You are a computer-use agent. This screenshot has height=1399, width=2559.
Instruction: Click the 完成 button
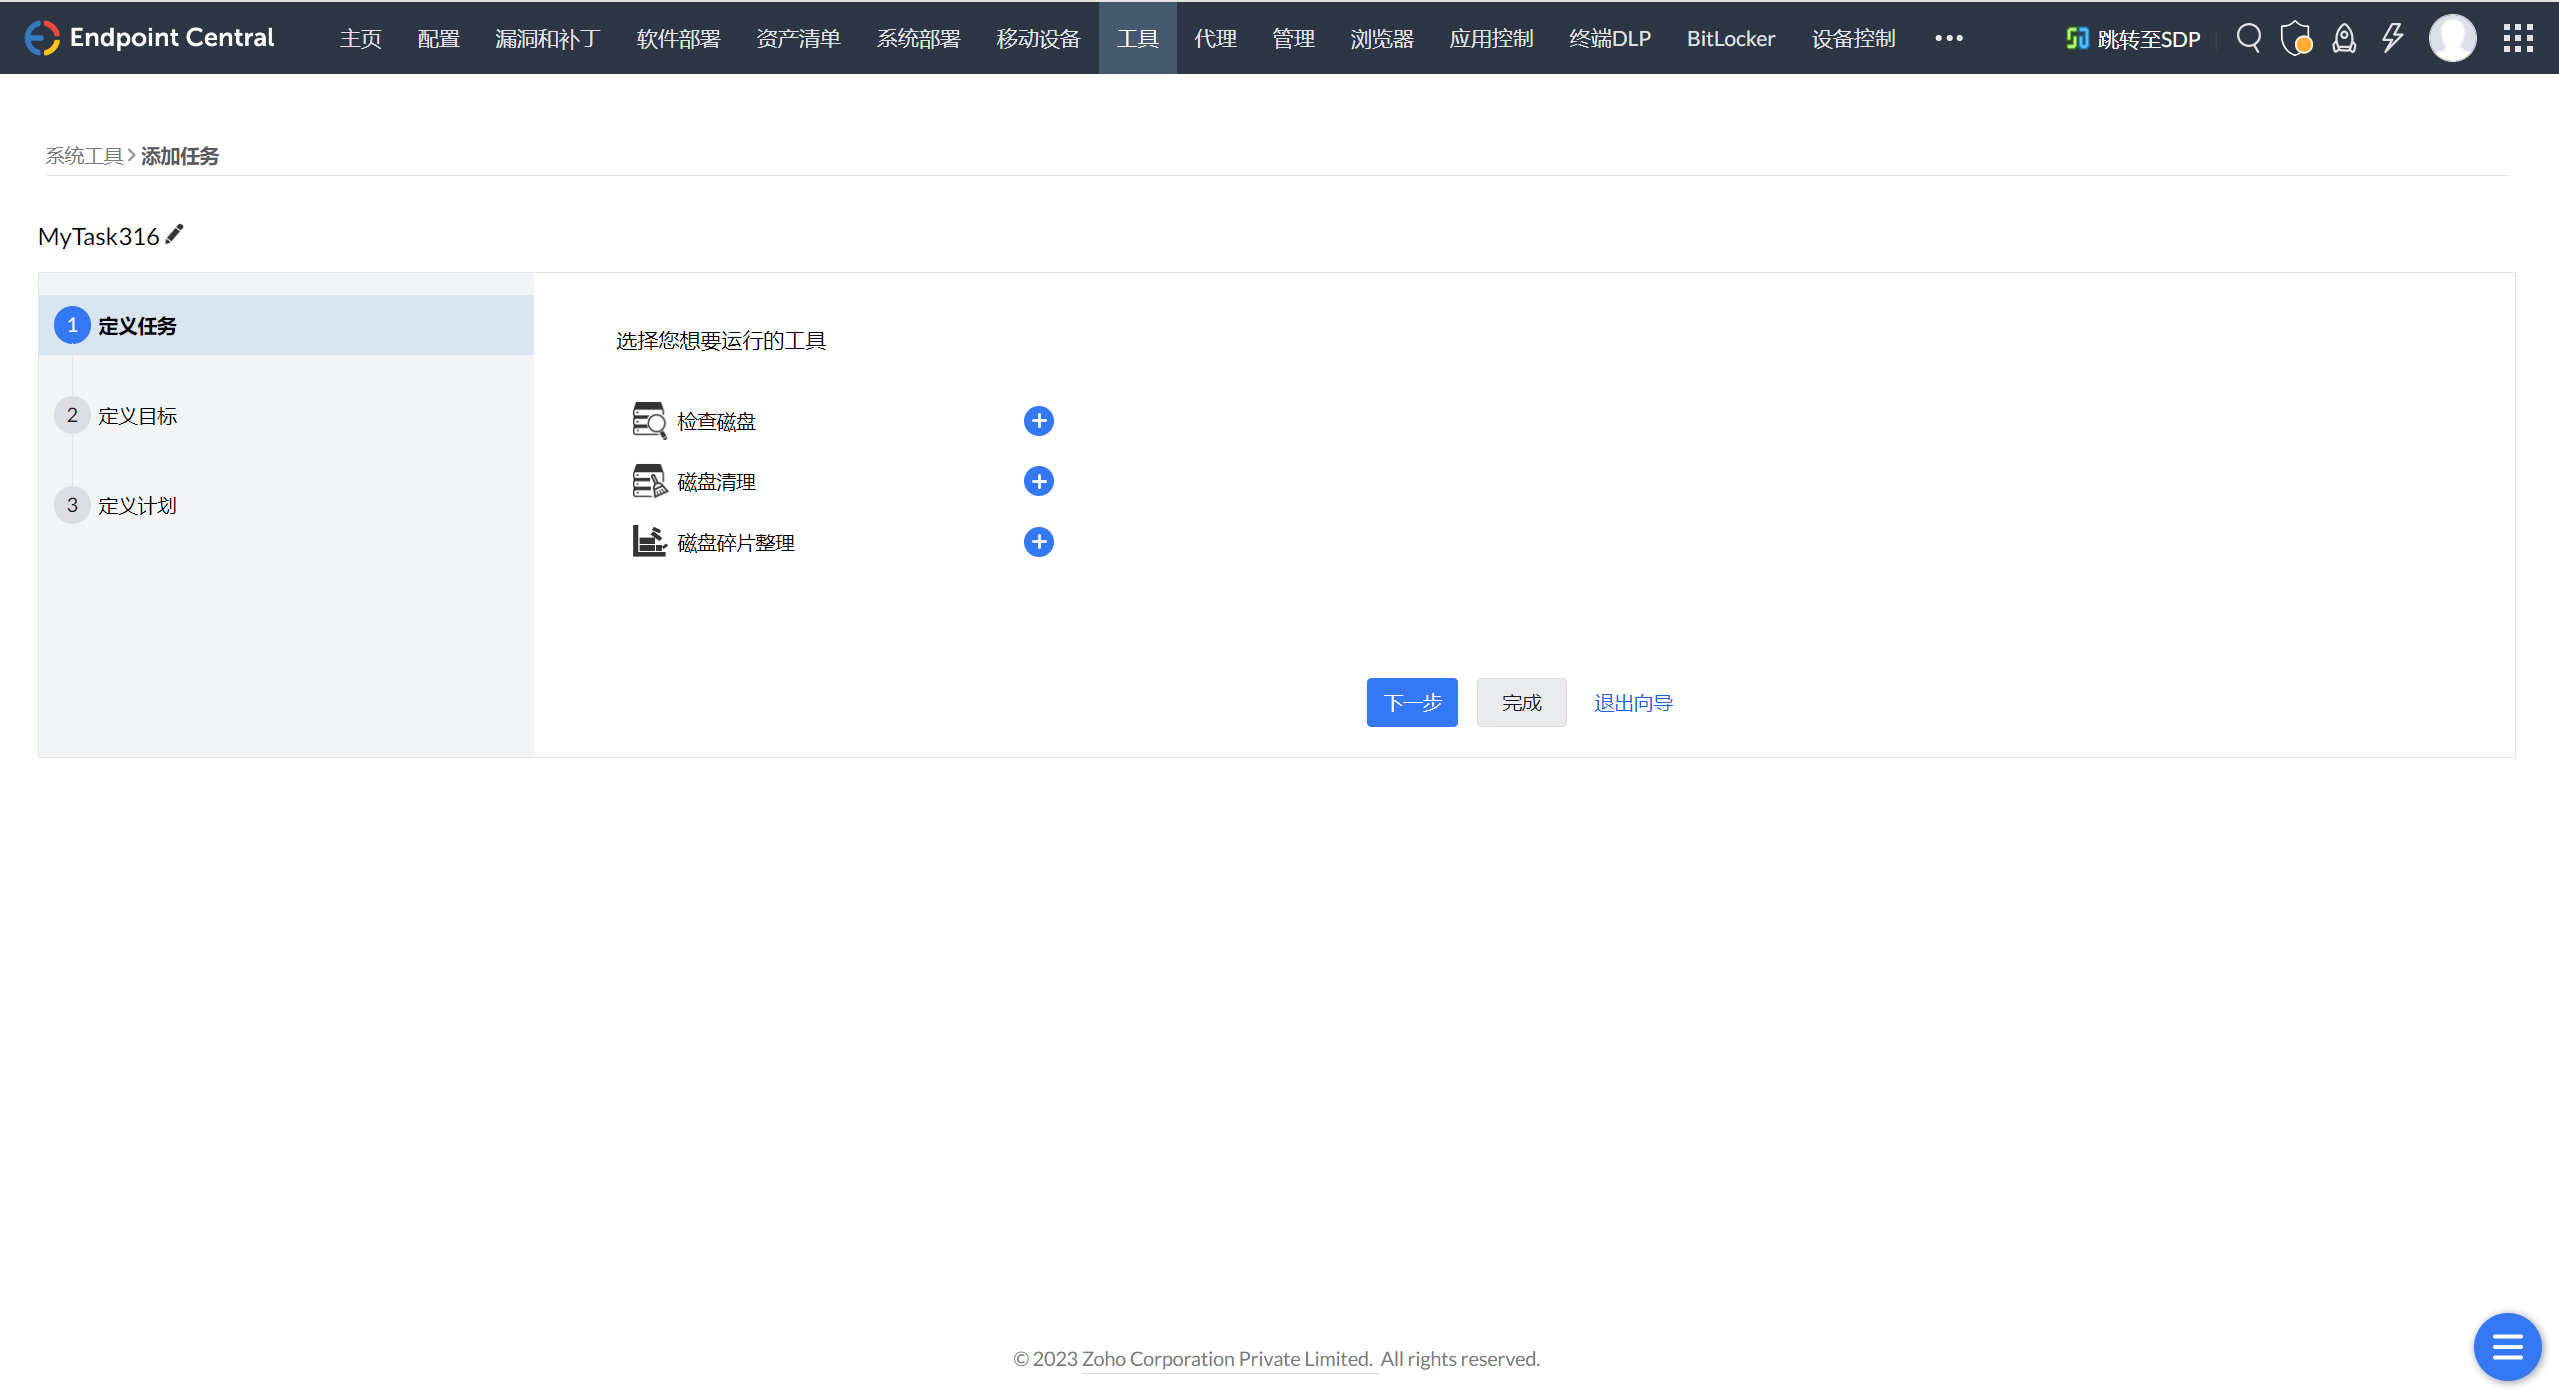pyautogui.click(x=1521, y=703)
